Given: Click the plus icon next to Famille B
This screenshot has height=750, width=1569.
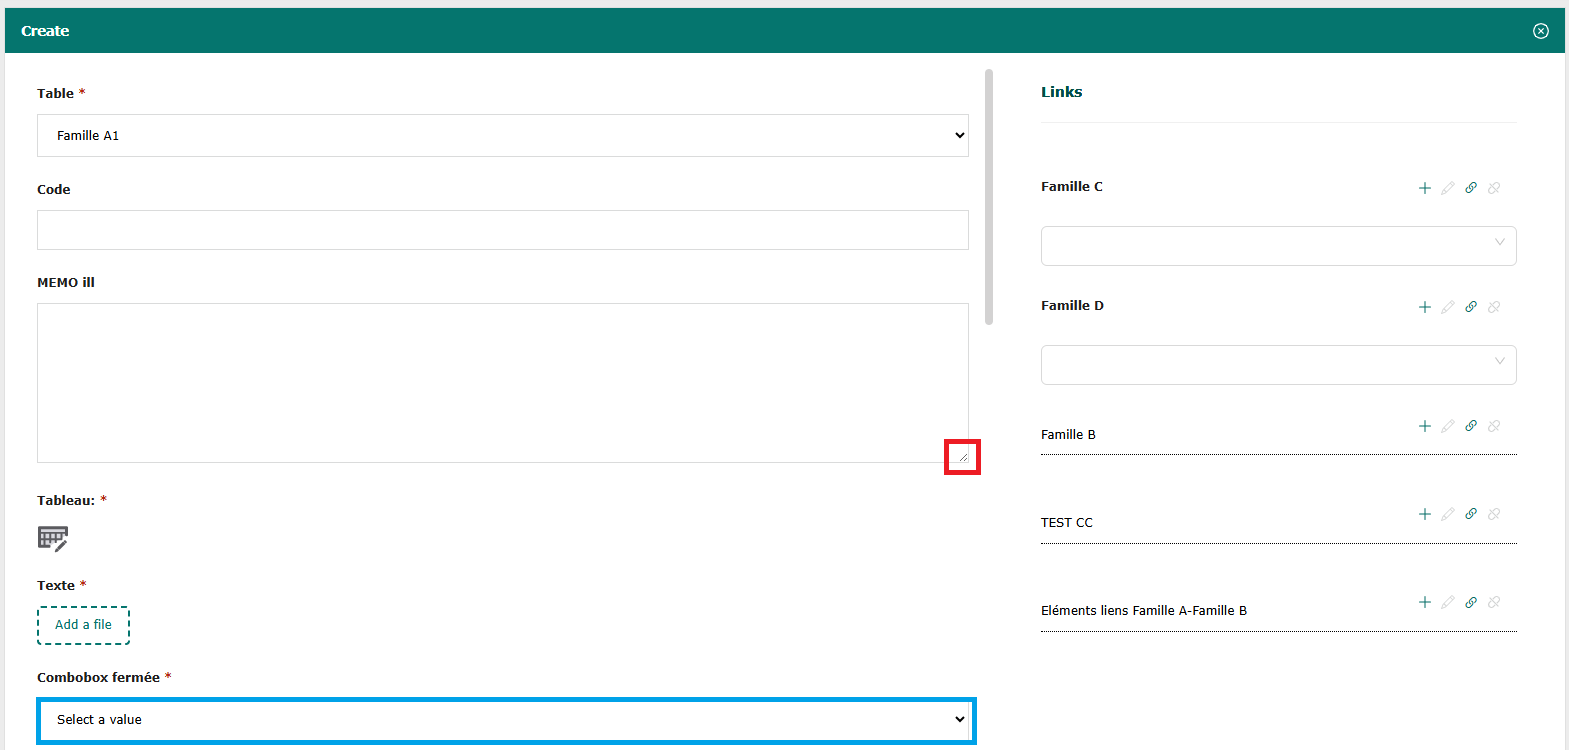Looking at the screenshot, I should pyautogui.click(x=1425, y=426).
